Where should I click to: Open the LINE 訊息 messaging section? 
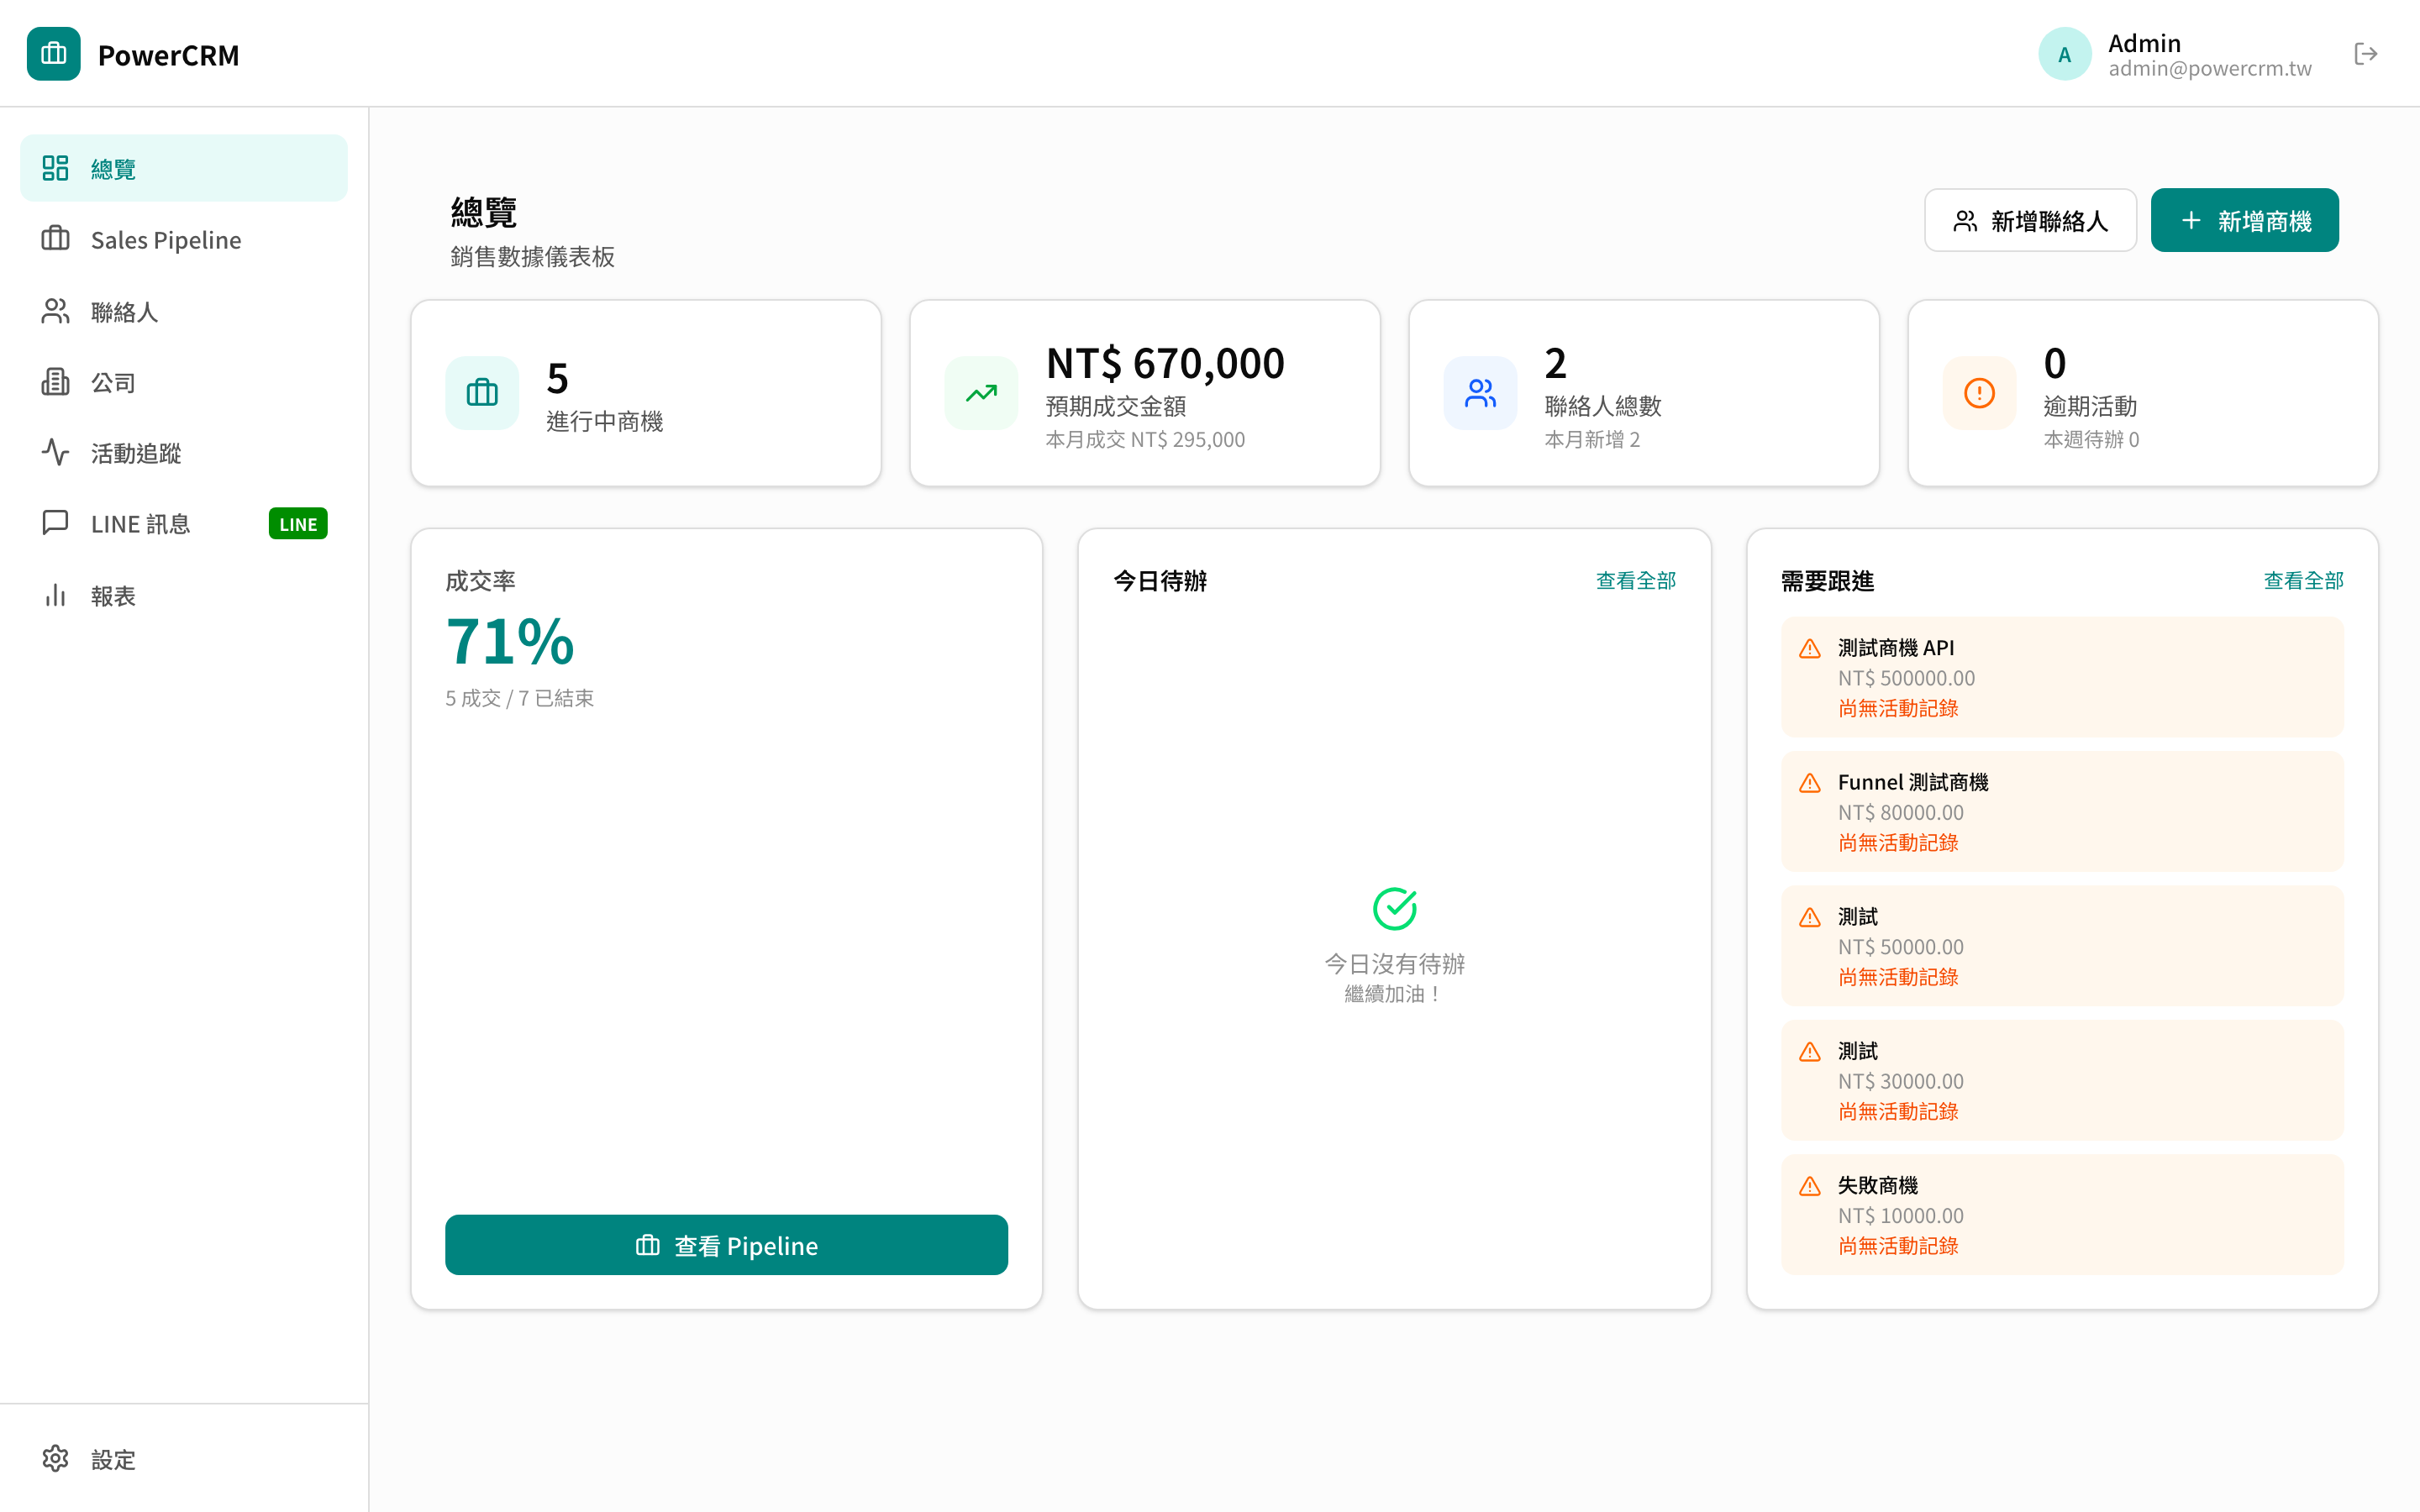pos(141,523)
